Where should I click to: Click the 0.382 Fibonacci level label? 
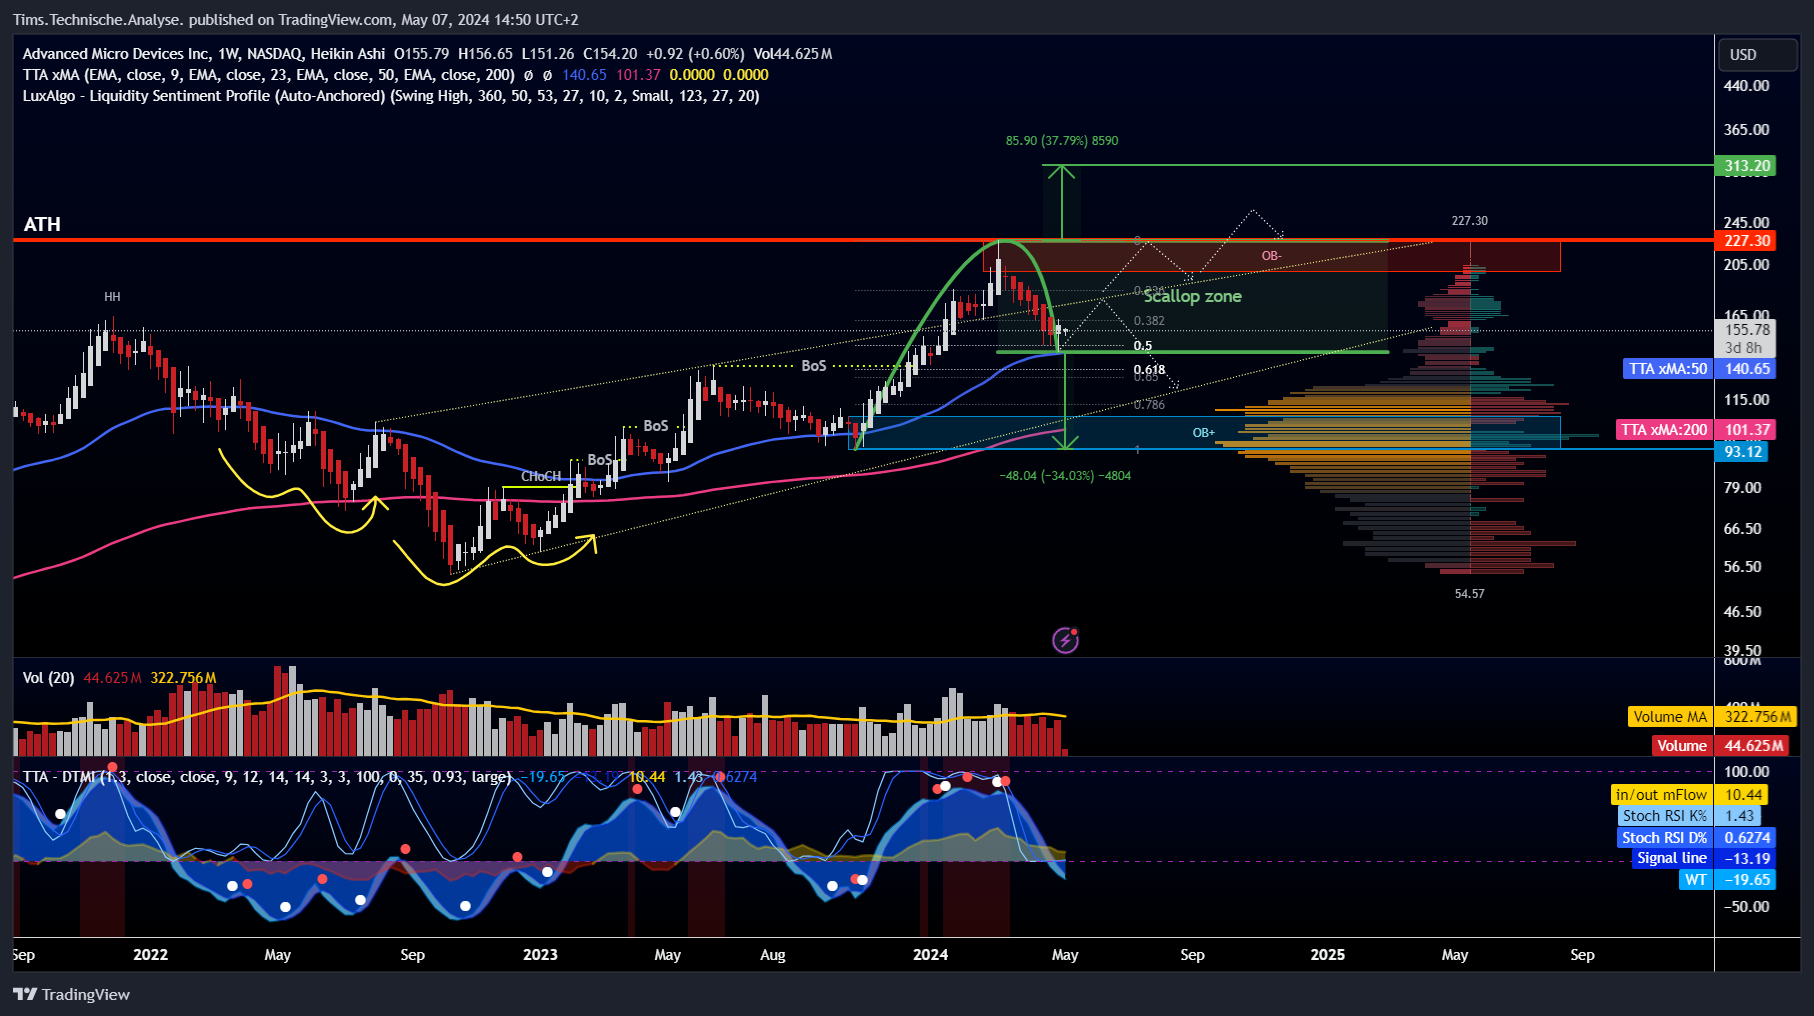pos(1149,321)
